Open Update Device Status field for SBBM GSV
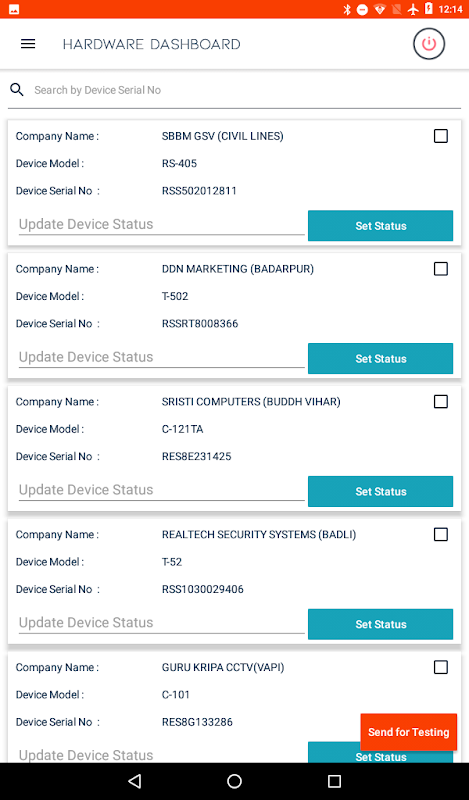 tap(161, 224)
